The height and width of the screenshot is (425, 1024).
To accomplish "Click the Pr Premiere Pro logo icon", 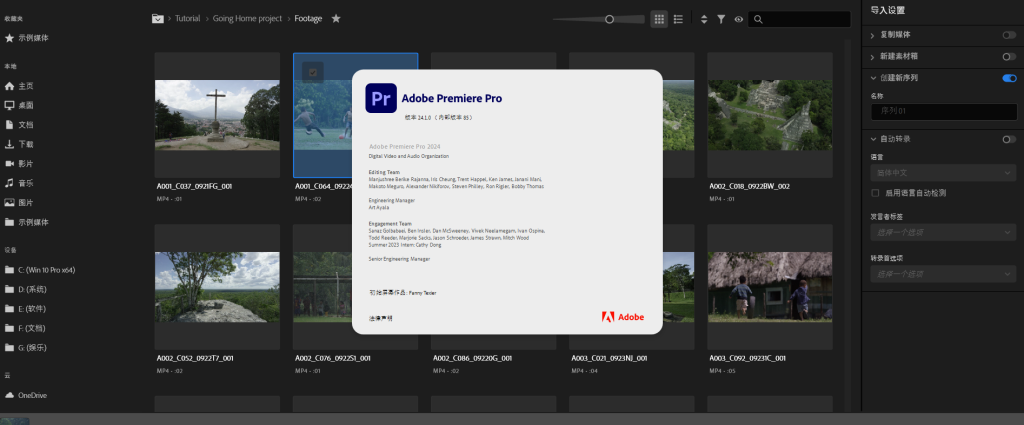I will click(x=381, y=98).
